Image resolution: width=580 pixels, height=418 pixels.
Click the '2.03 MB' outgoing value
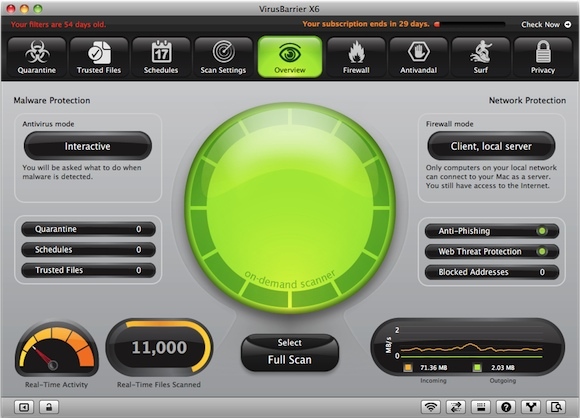[x=503, y=368]
